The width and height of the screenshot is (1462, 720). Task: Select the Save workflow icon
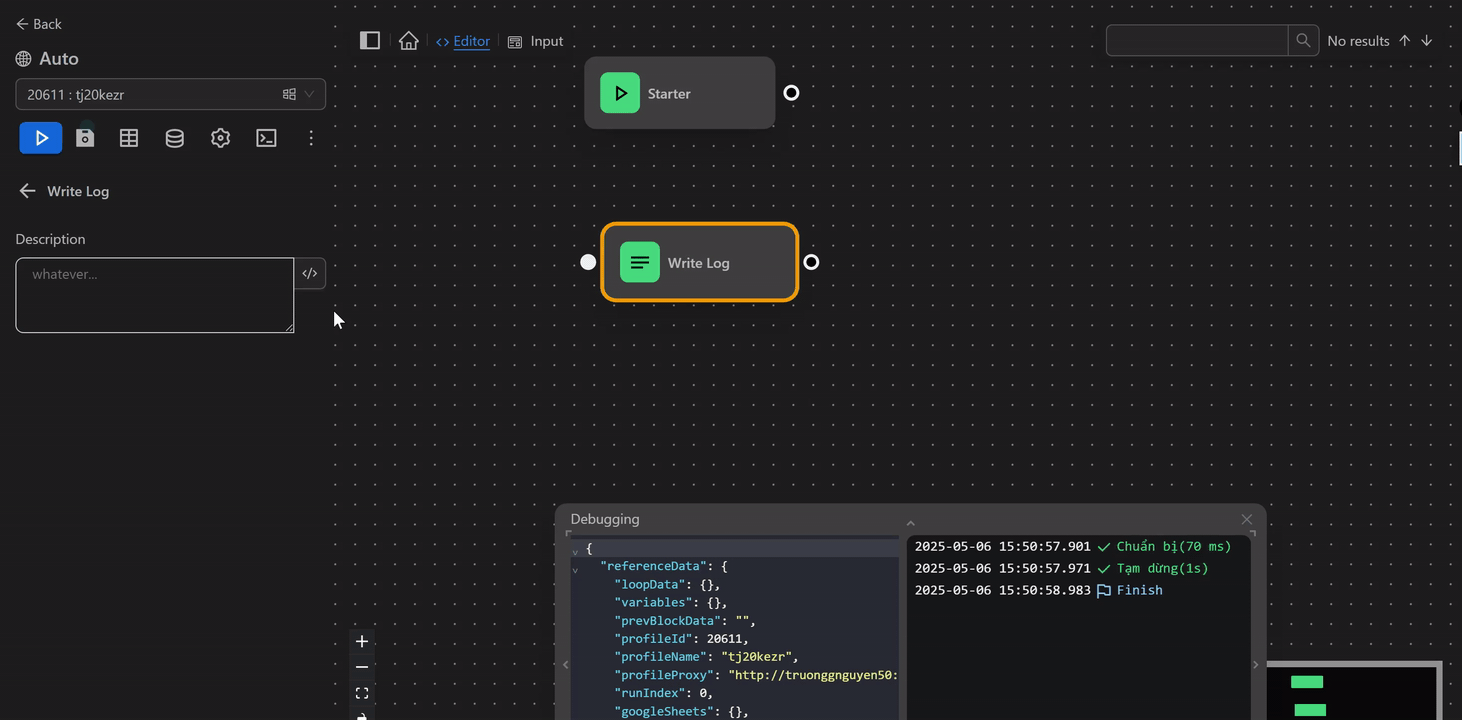pos(85,137)
